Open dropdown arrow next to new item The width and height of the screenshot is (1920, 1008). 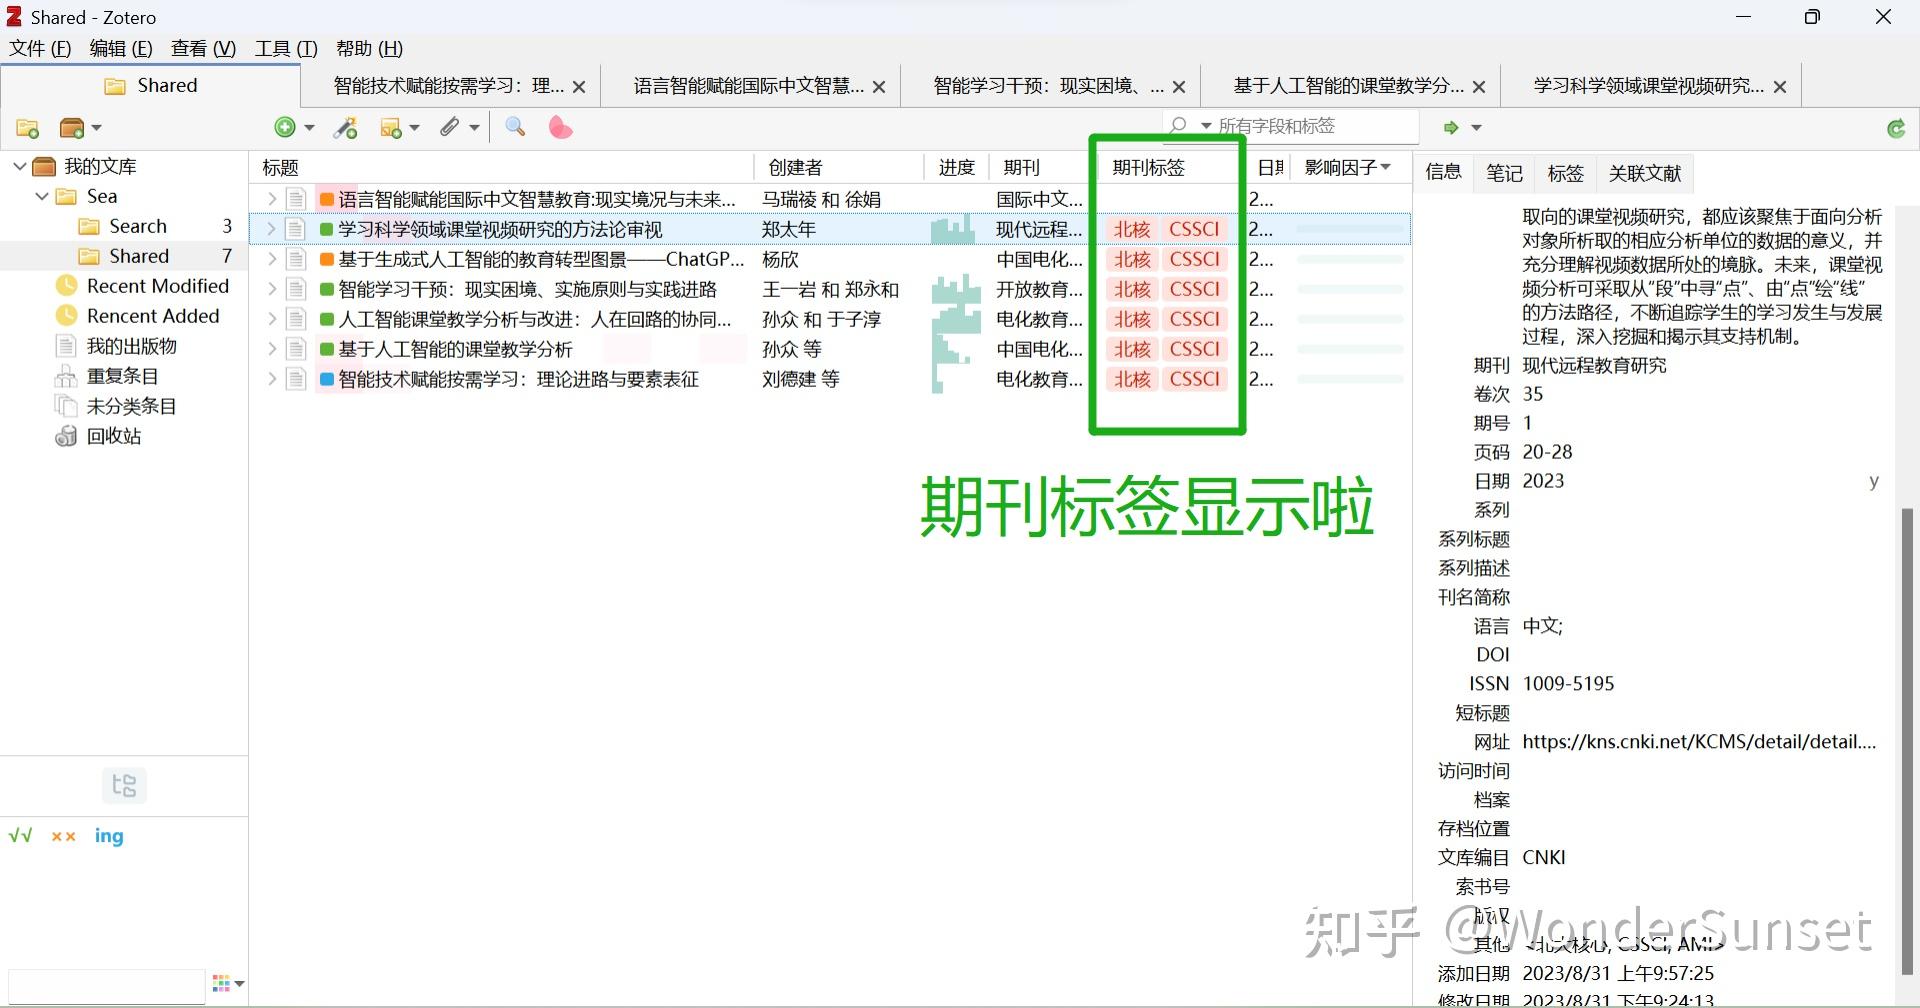pyautogui.click(x=309, y=128)
